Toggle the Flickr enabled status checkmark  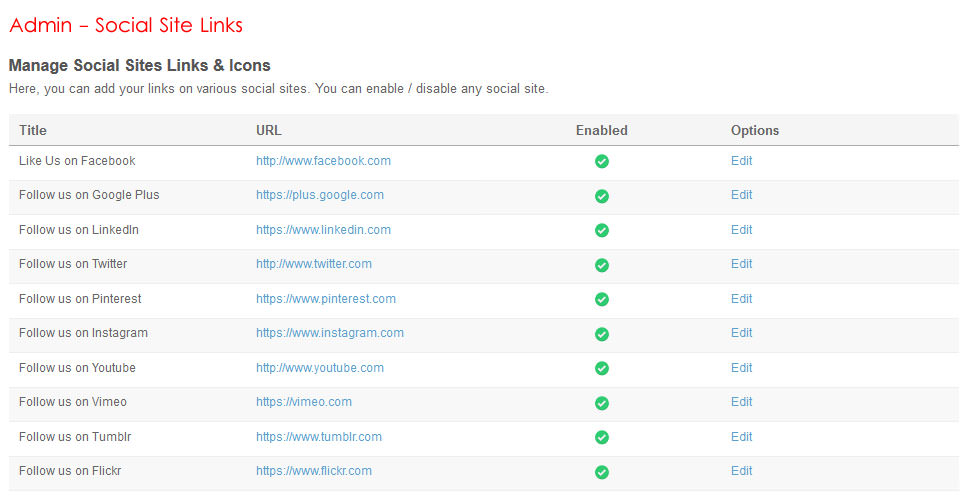(x=602, y=472)
